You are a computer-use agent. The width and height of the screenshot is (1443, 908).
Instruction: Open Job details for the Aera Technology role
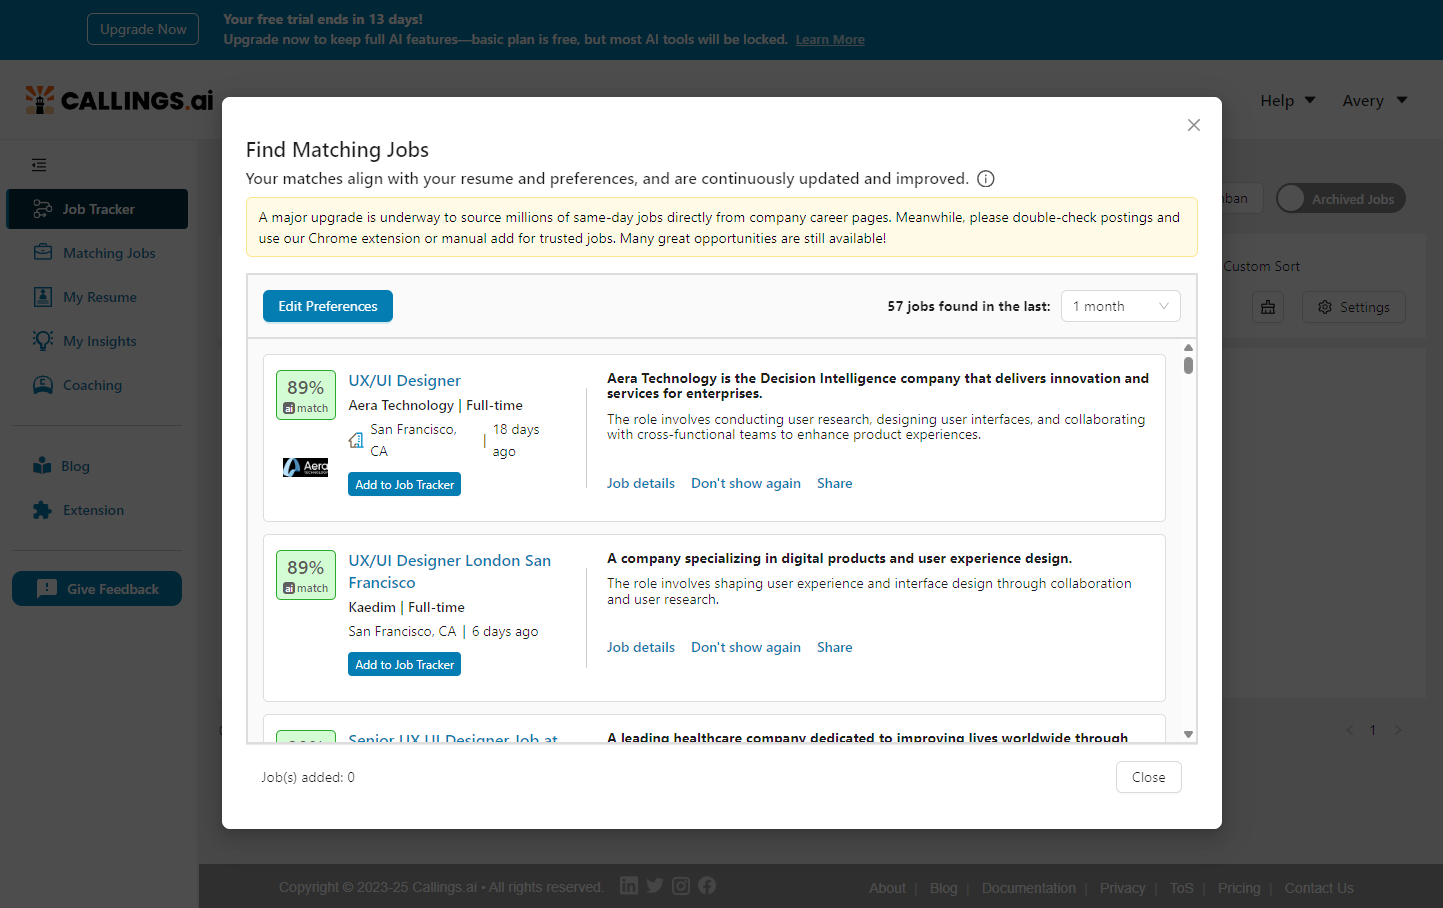pos(641,483)
